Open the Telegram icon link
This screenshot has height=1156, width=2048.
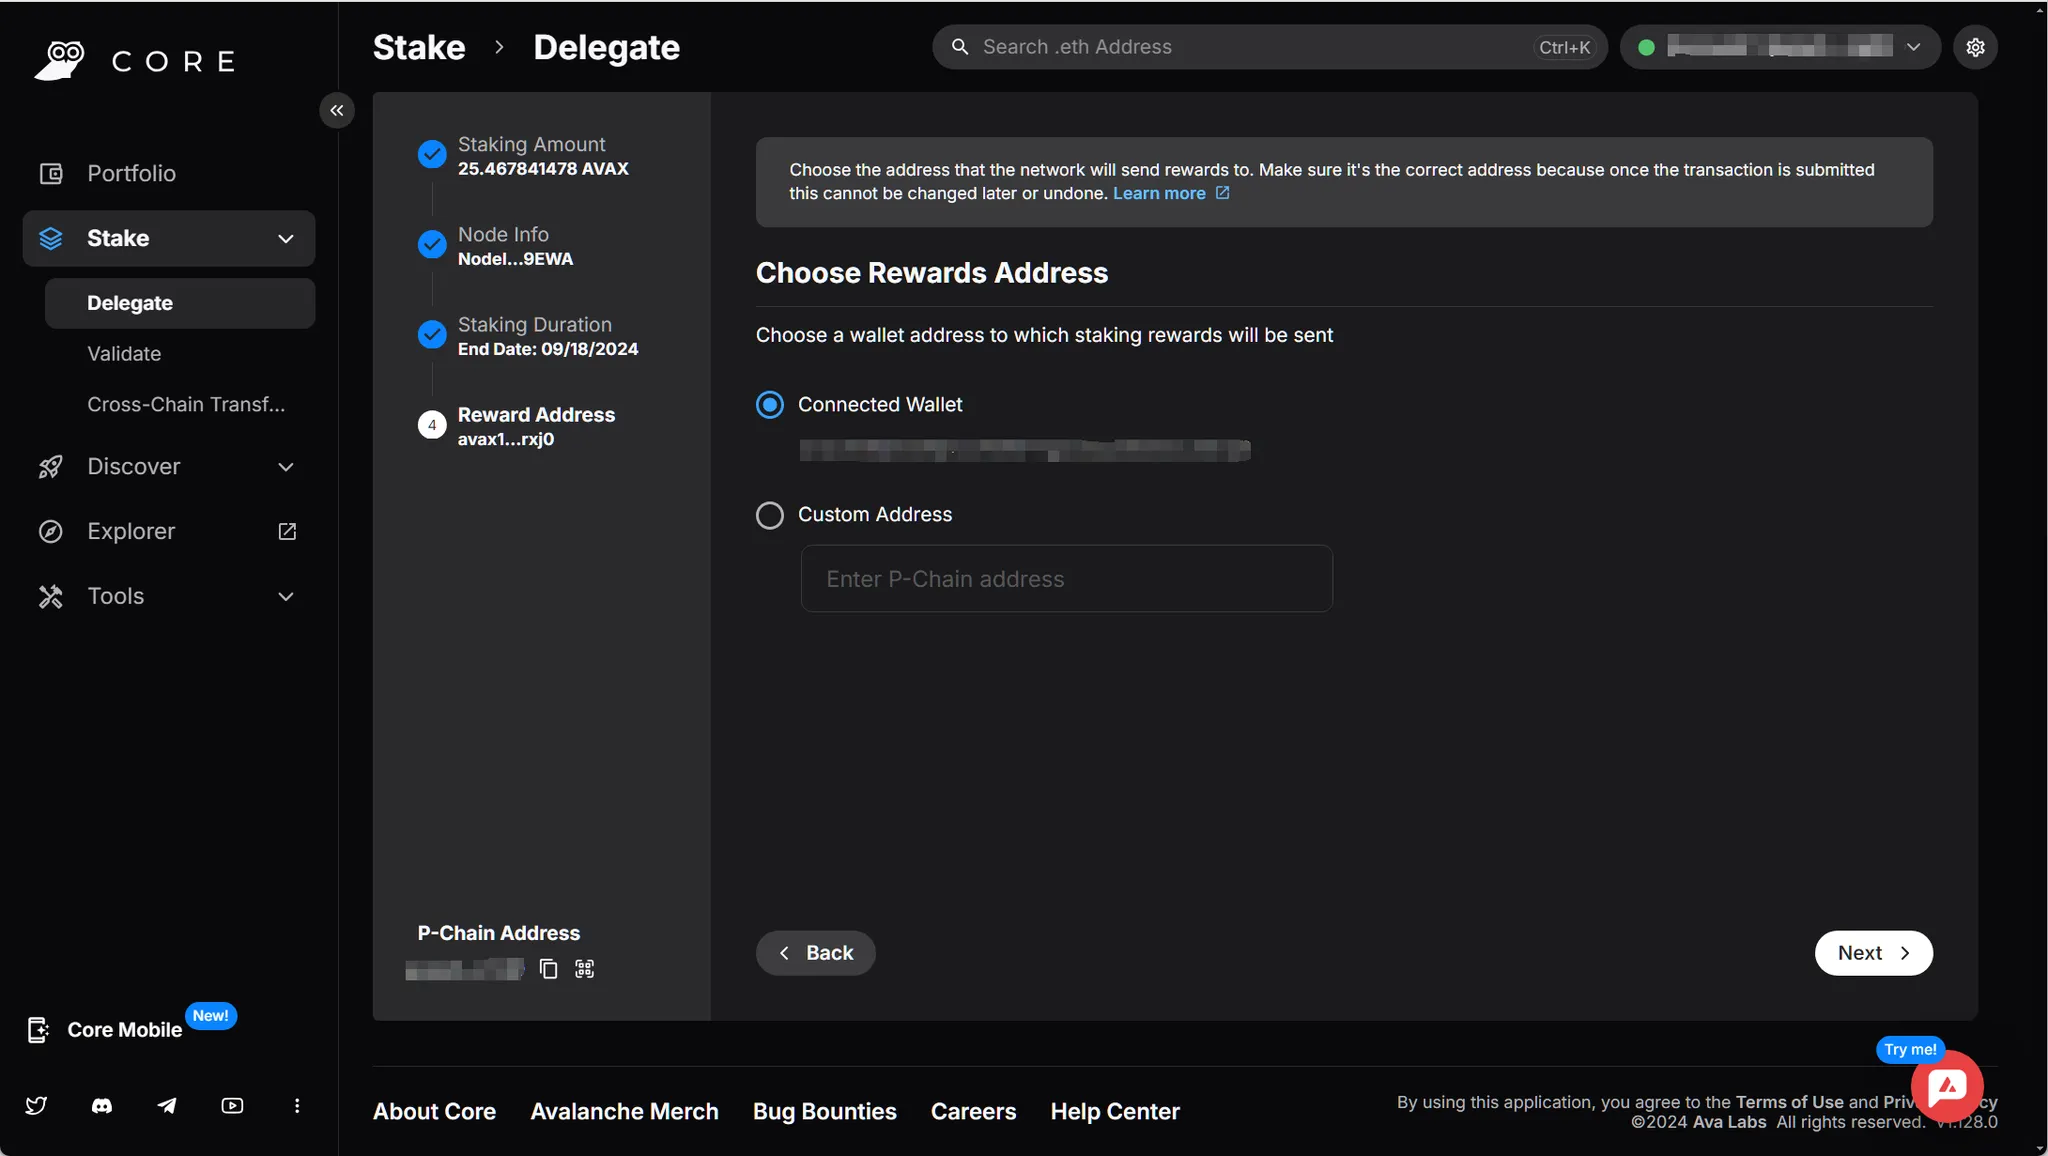(x=167, y=1105)
